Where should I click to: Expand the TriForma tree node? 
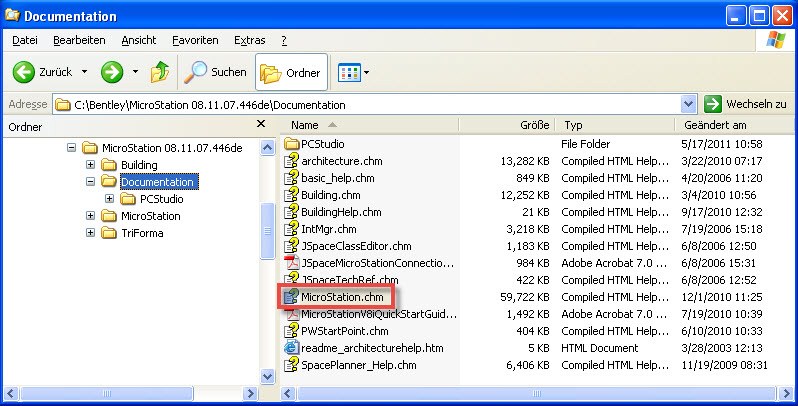tap(90, 233)
